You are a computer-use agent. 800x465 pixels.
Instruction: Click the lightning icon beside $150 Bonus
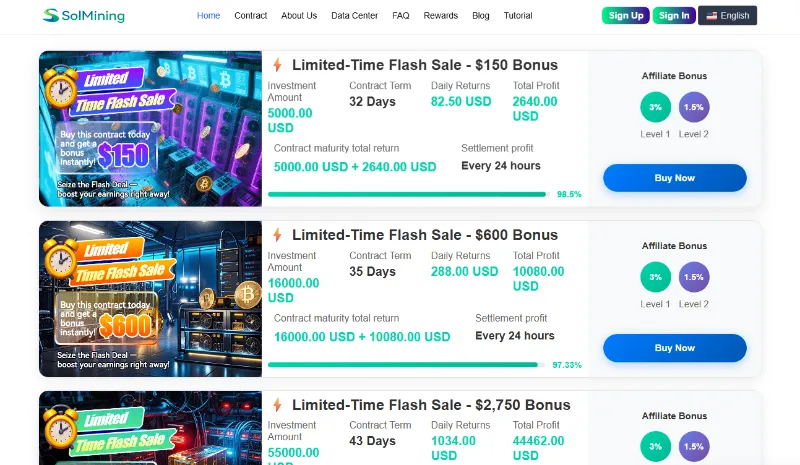[x=277, y=65]
